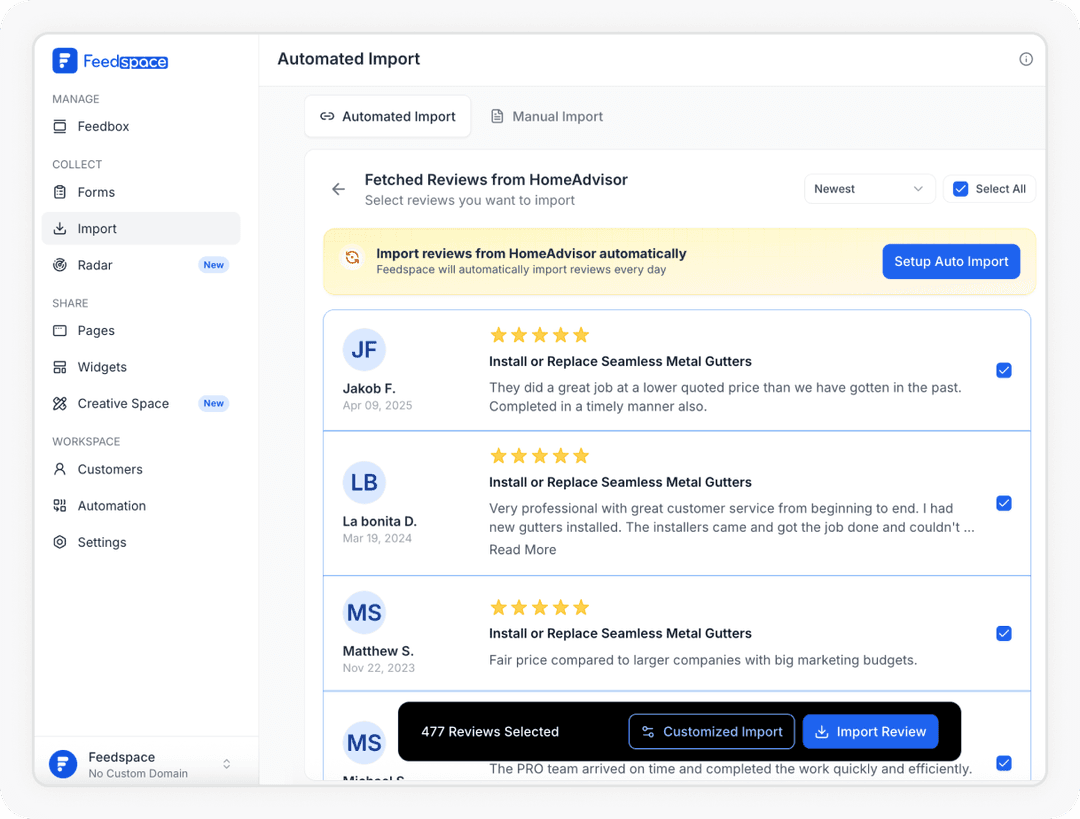Expand the workspace switcher chevrons
The width and height of the screenshot is (1080, 819).
[227, 764]
